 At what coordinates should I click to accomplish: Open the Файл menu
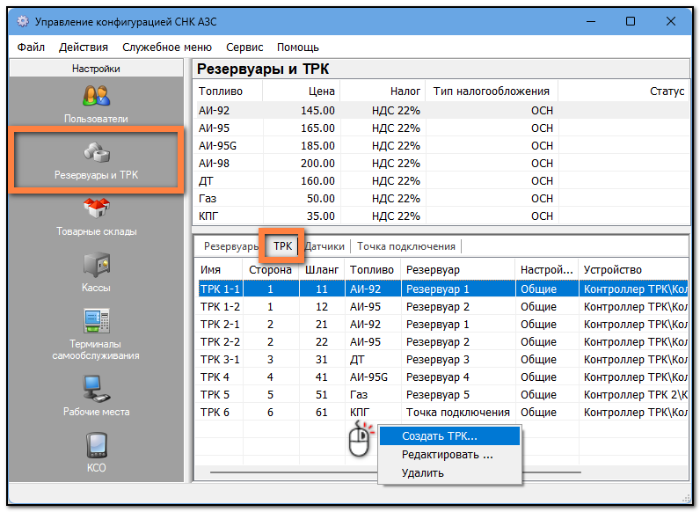tap(31, 47)
